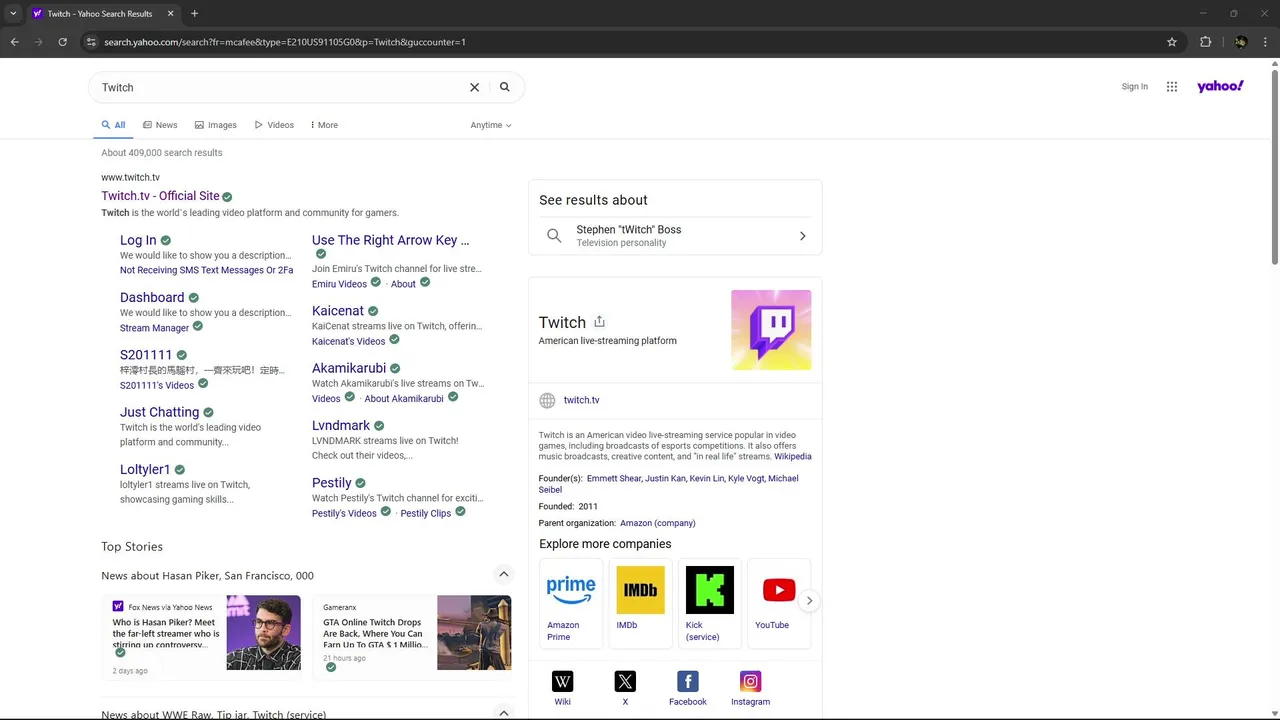Open twitch.tv link in knowledge panel

(581, 400)
